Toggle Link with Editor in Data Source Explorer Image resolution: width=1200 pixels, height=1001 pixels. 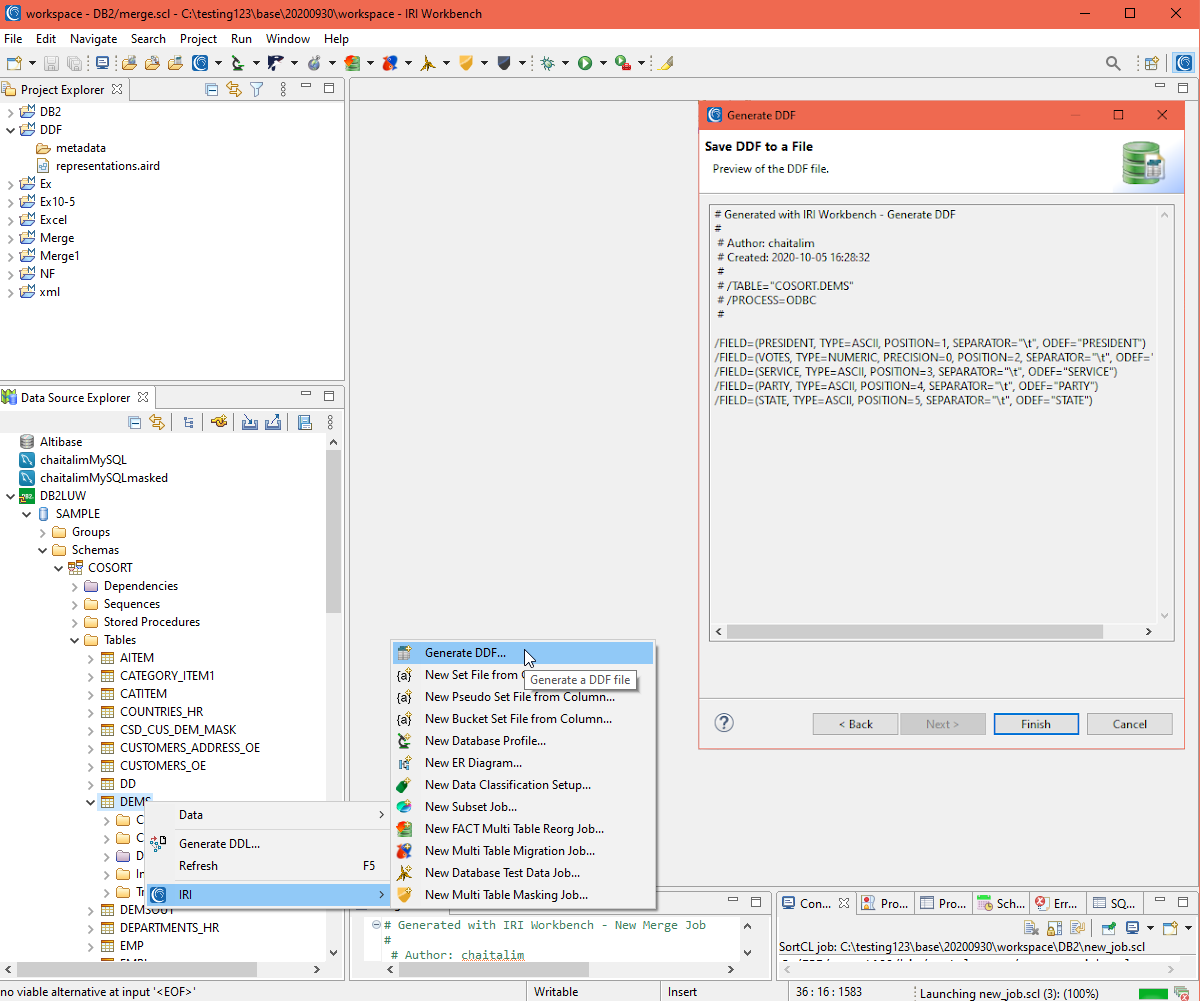157,423
